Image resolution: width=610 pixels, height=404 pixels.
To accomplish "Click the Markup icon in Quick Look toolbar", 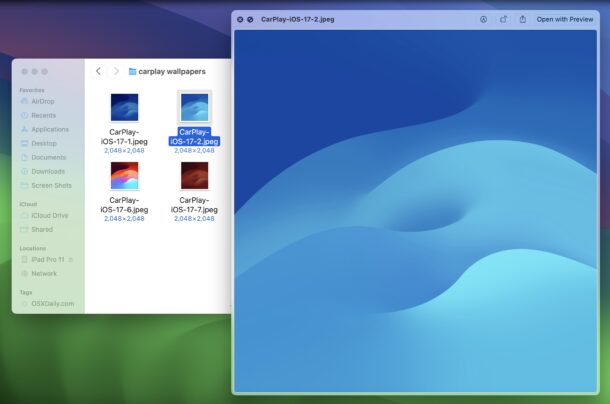I will point(483,19).
